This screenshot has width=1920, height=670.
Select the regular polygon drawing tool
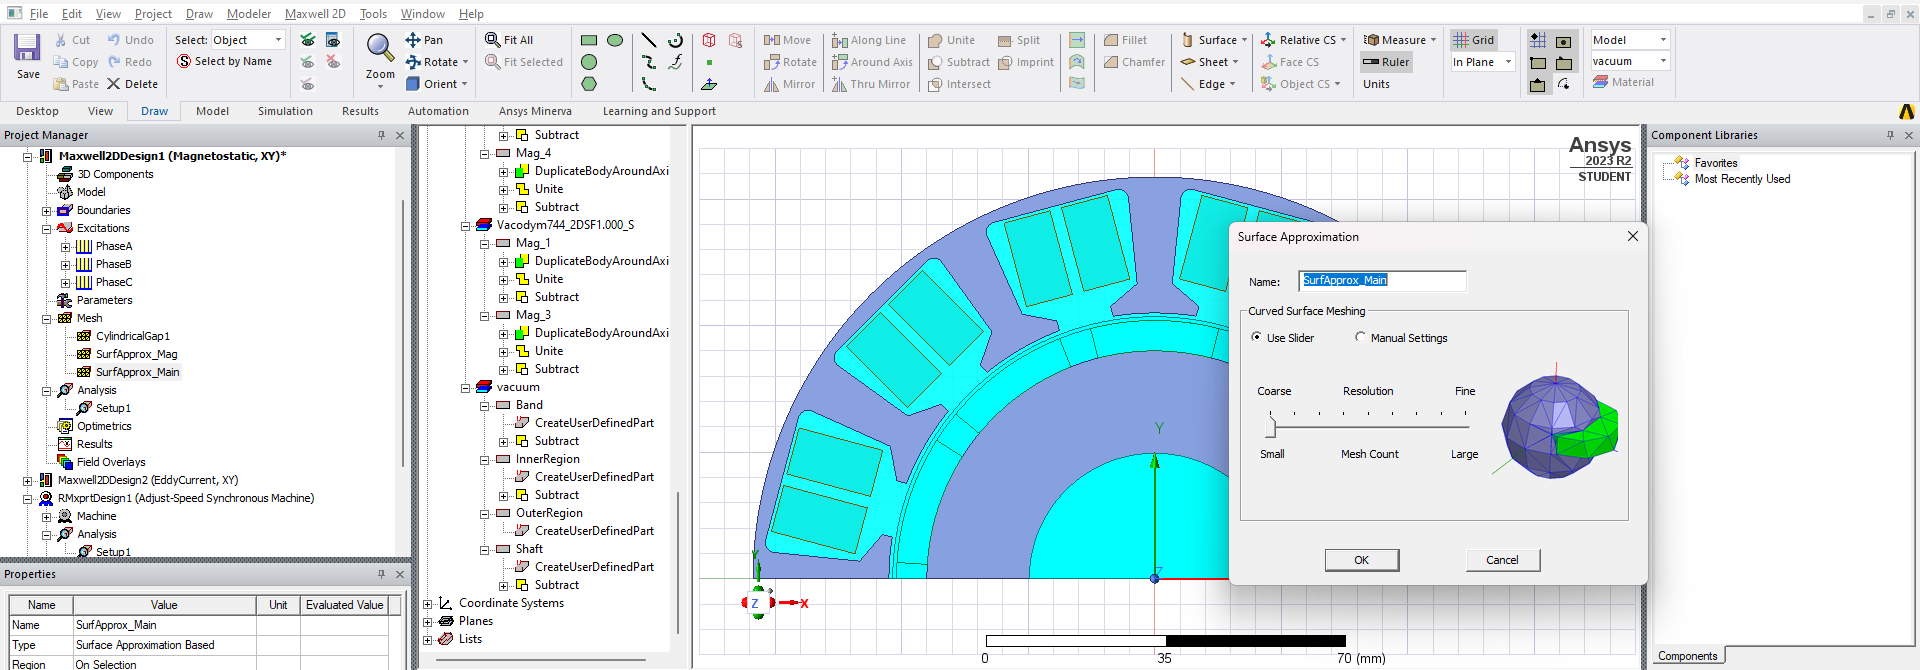pos(589,84)
